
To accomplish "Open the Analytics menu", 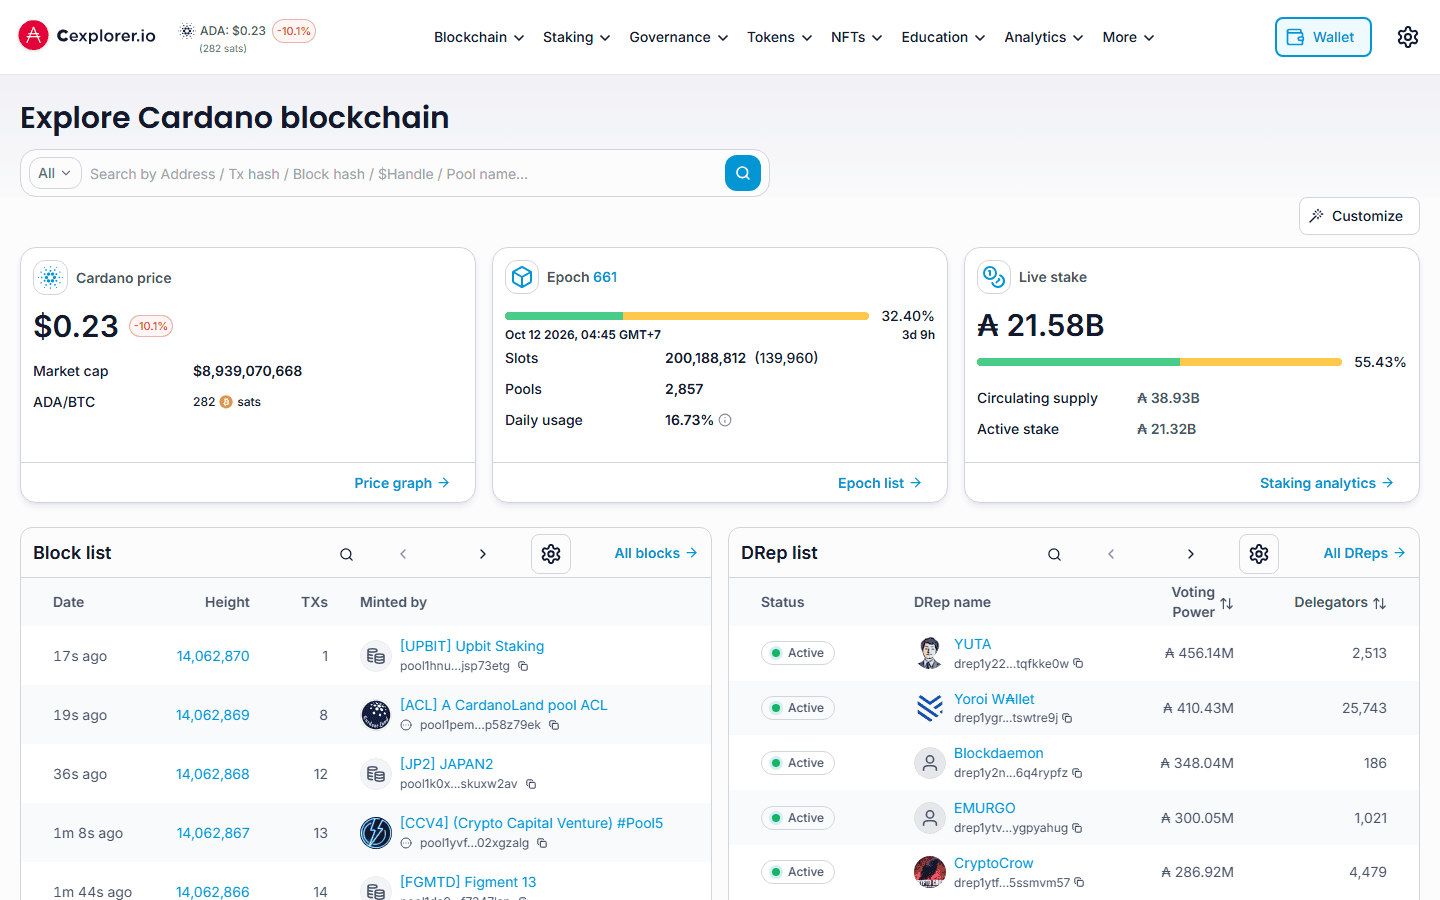I will point(1044,37).
